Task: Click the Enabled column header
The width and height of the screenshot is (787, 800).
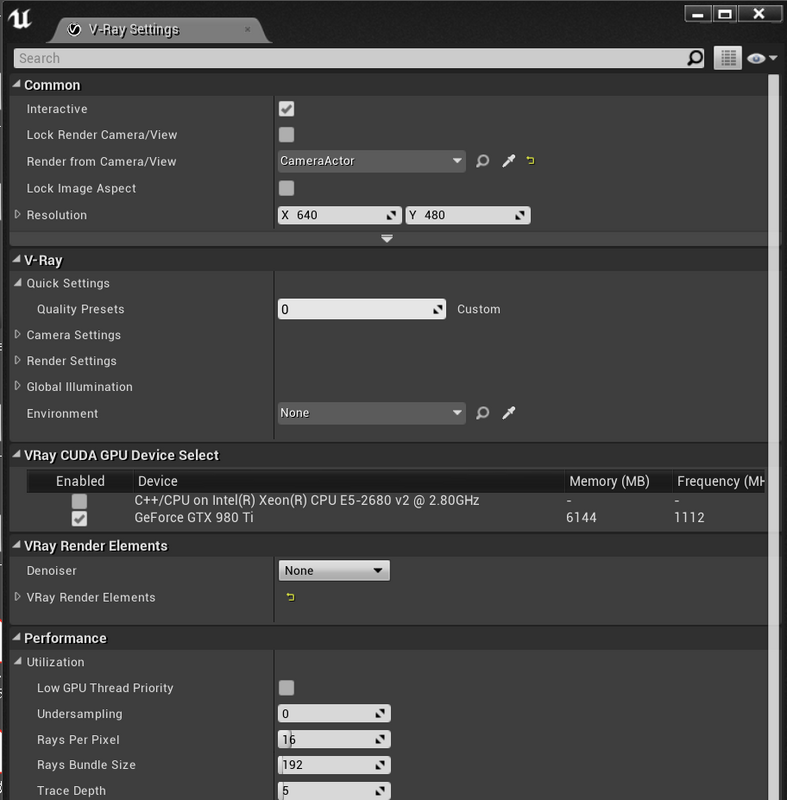Action: pyautogui.click(x=80, y=481)
